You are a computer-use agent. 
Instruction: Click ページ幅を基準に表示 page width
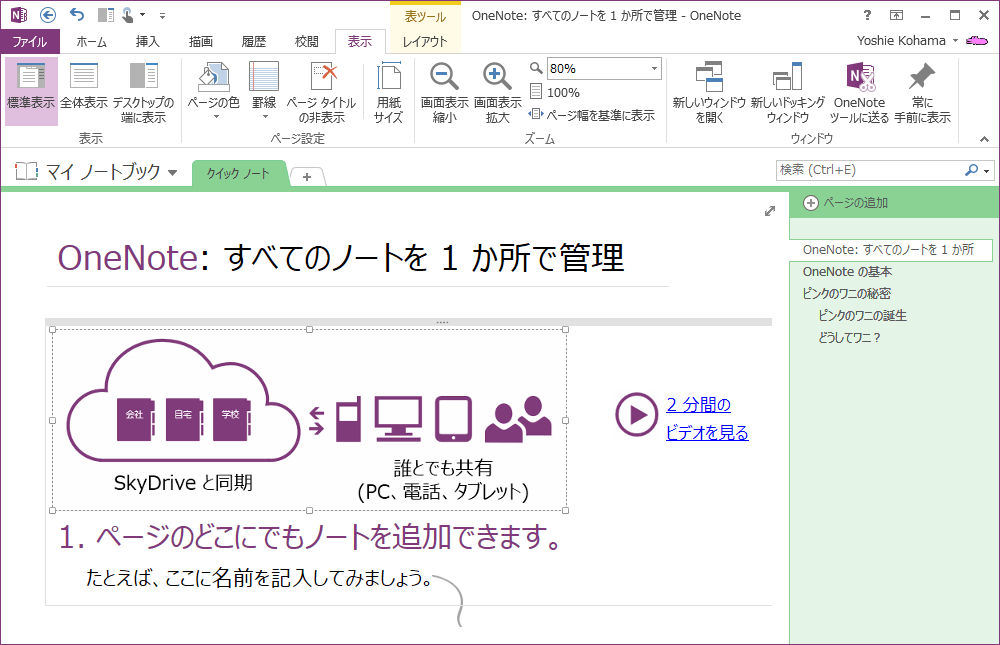point(592,115)
